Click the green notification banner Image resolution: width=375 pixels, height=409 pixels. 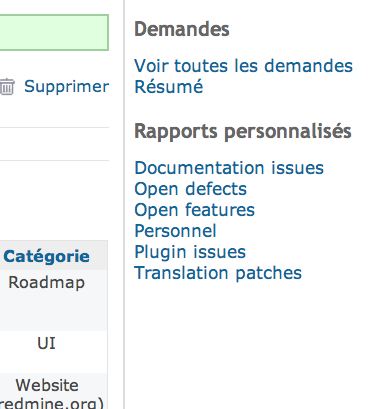pos(54,32)
